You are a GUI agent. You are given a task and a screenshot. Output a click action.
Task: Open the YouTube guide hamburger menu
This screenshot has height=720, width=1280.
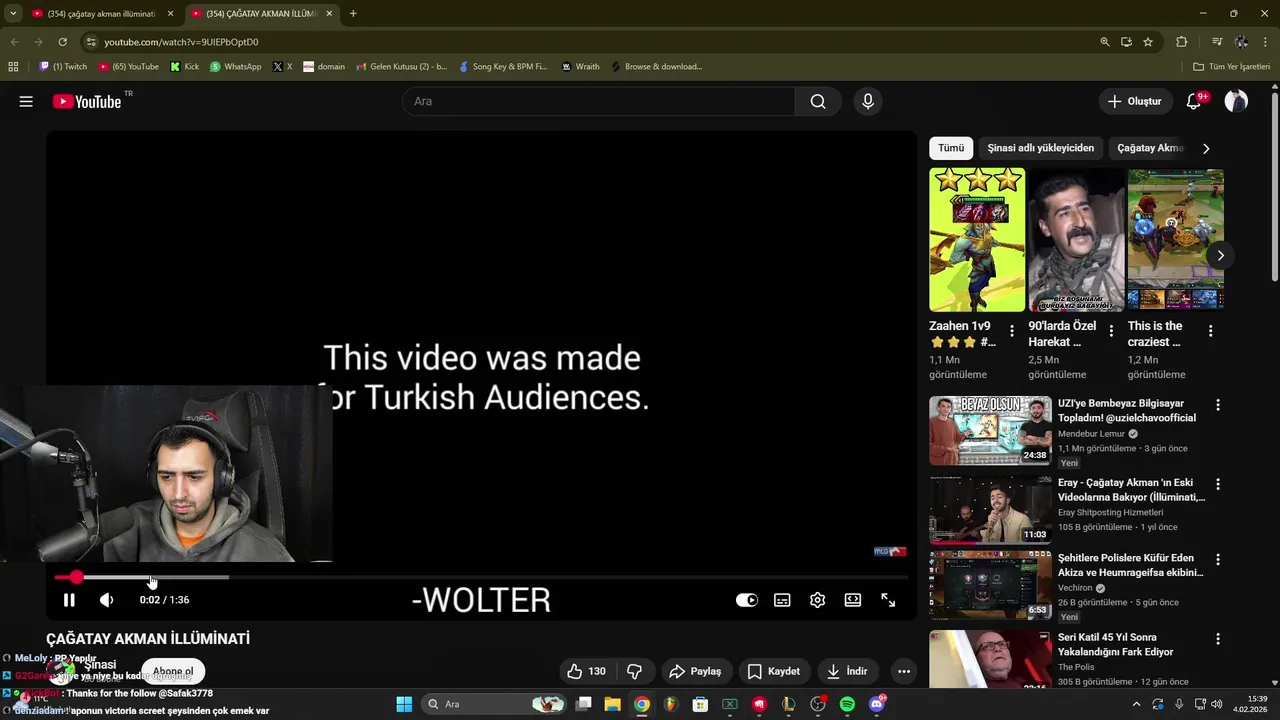tap(26, 101)
